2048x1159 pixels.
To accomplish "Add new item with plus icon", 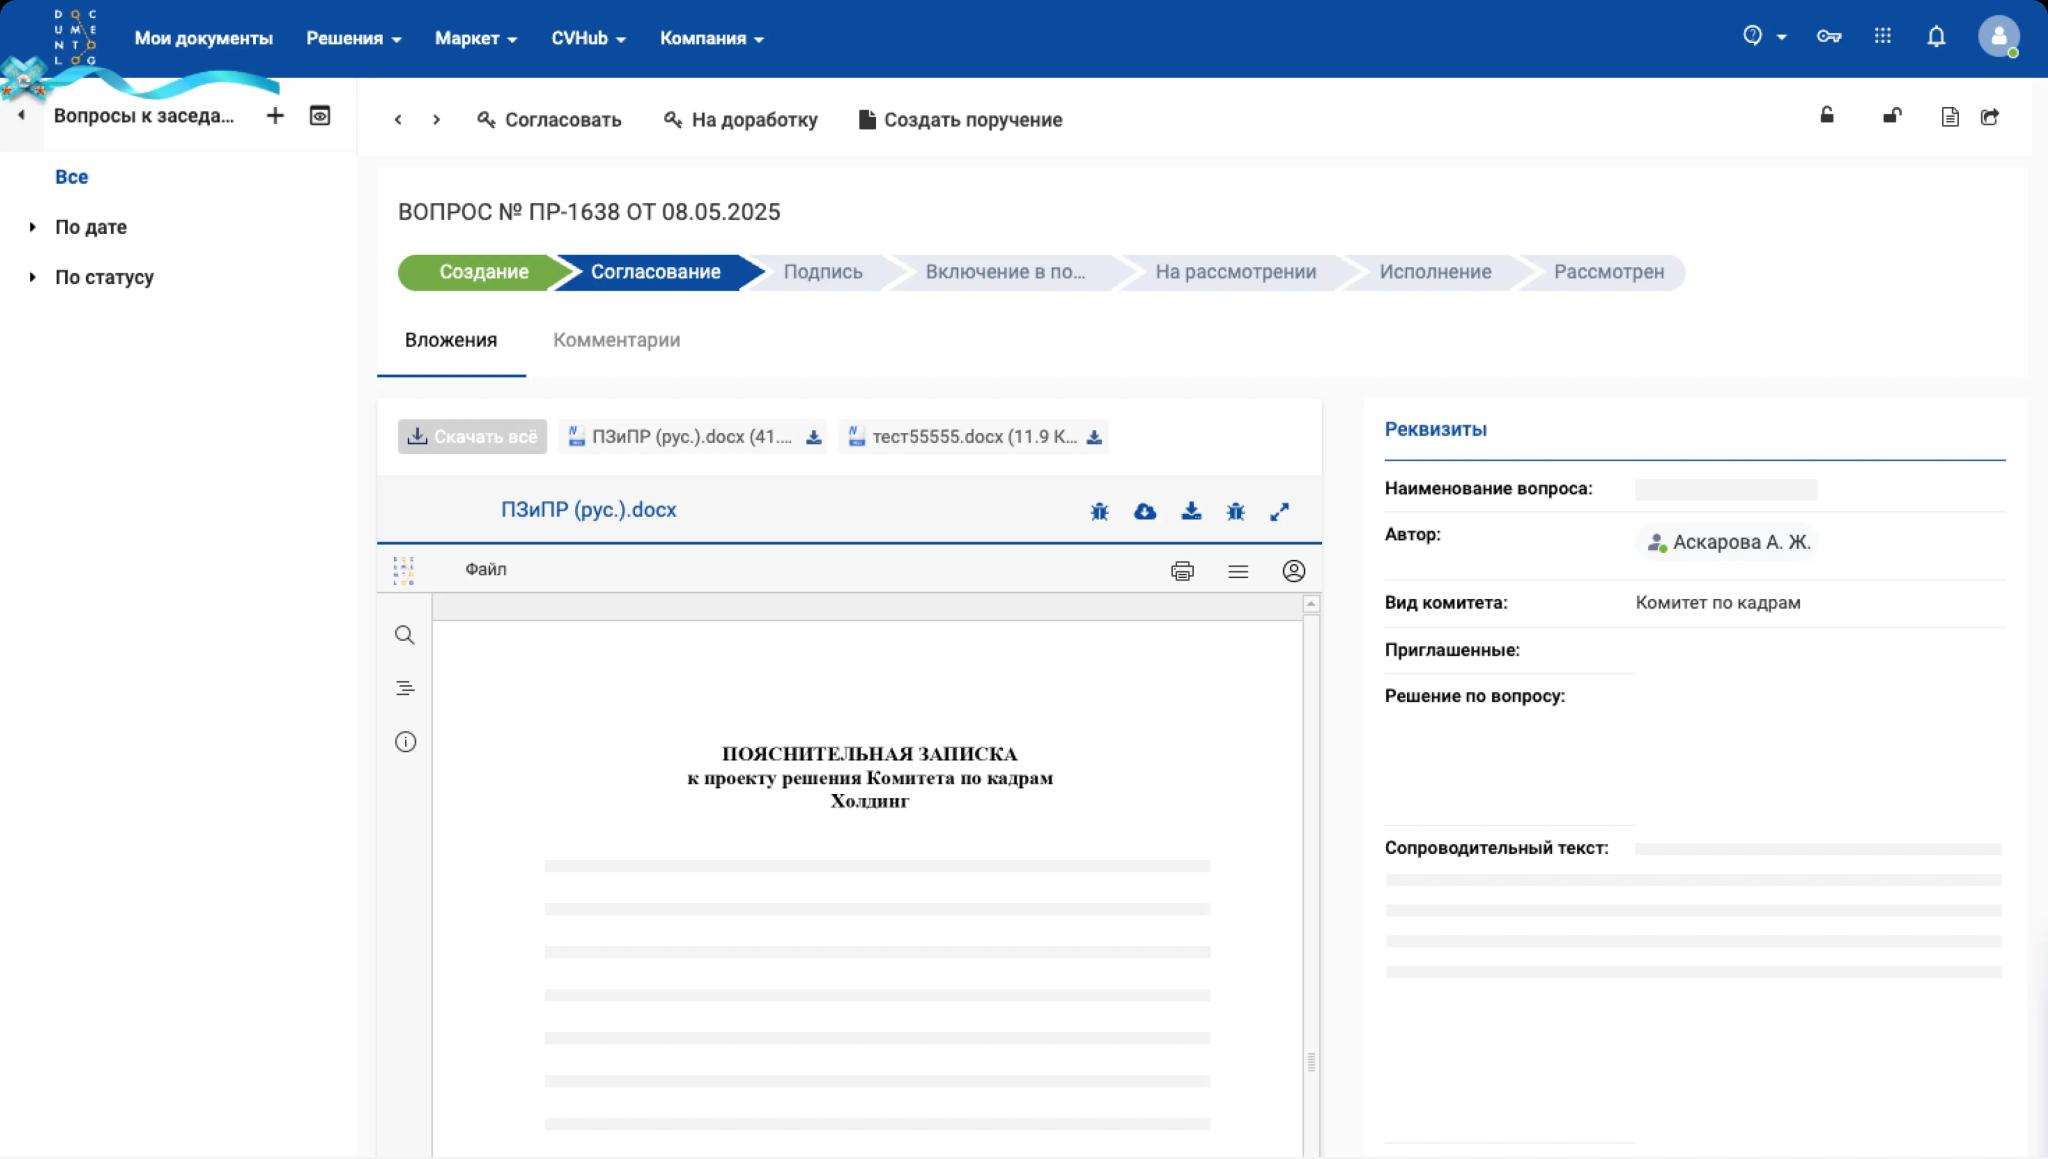I will (275, 116).
